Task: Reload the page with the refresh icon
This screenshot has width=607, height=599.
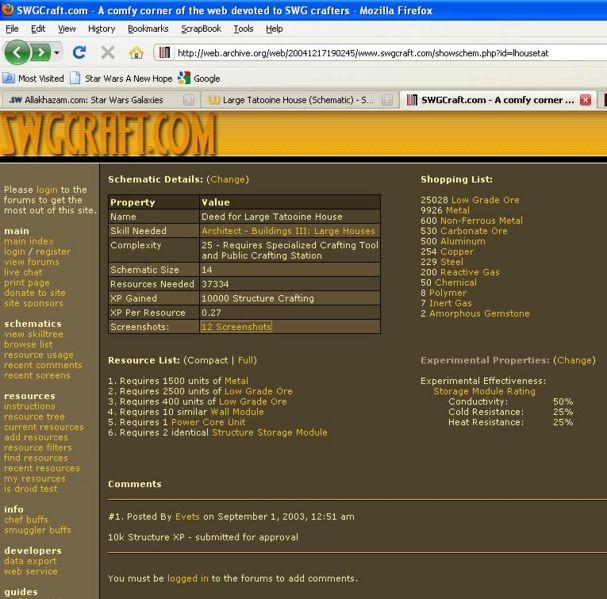Action: 80,52
